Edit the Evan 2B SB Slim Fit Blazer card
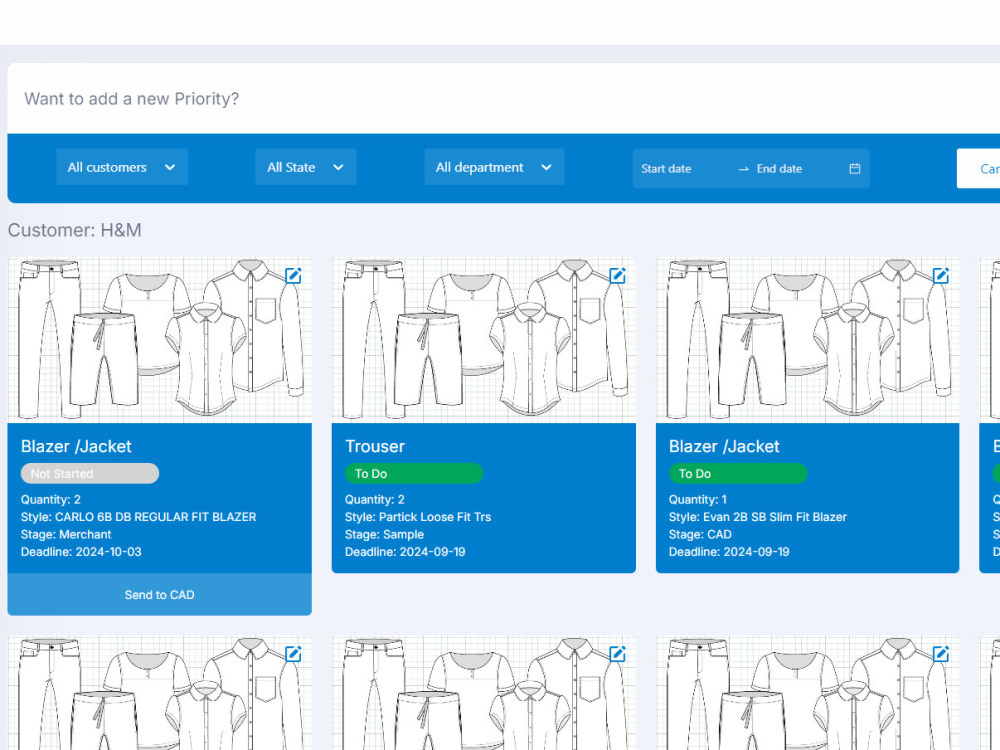The image size is (1000, 750). click(x=941, y=276)
